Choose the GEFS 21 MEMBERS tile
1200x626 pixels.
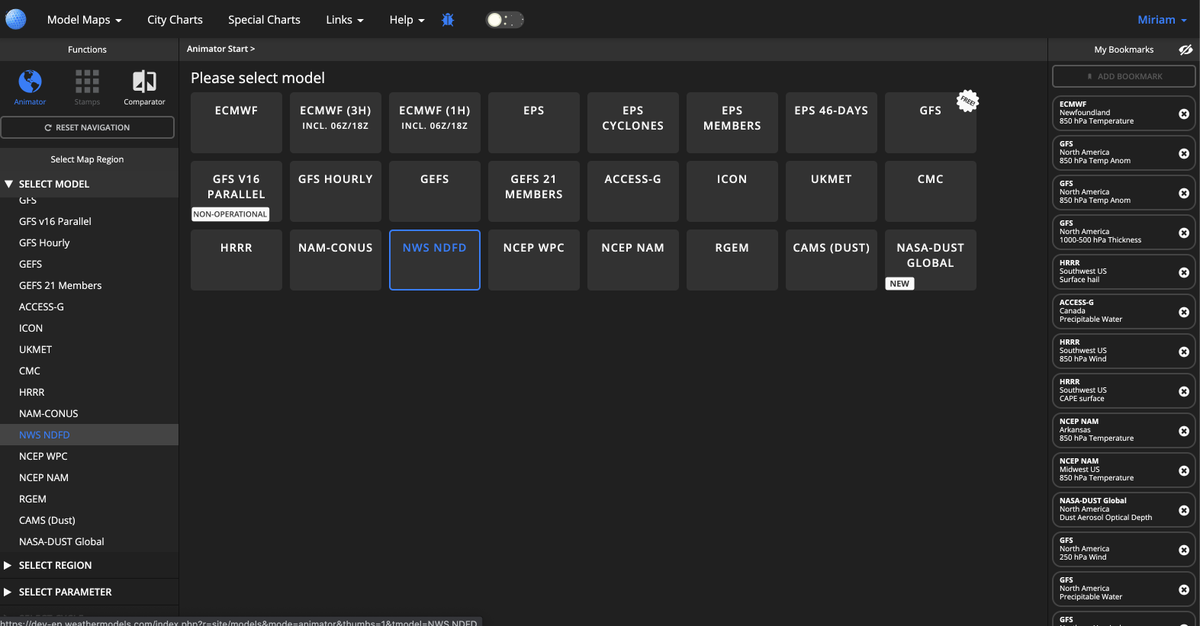tap(534, 192)
